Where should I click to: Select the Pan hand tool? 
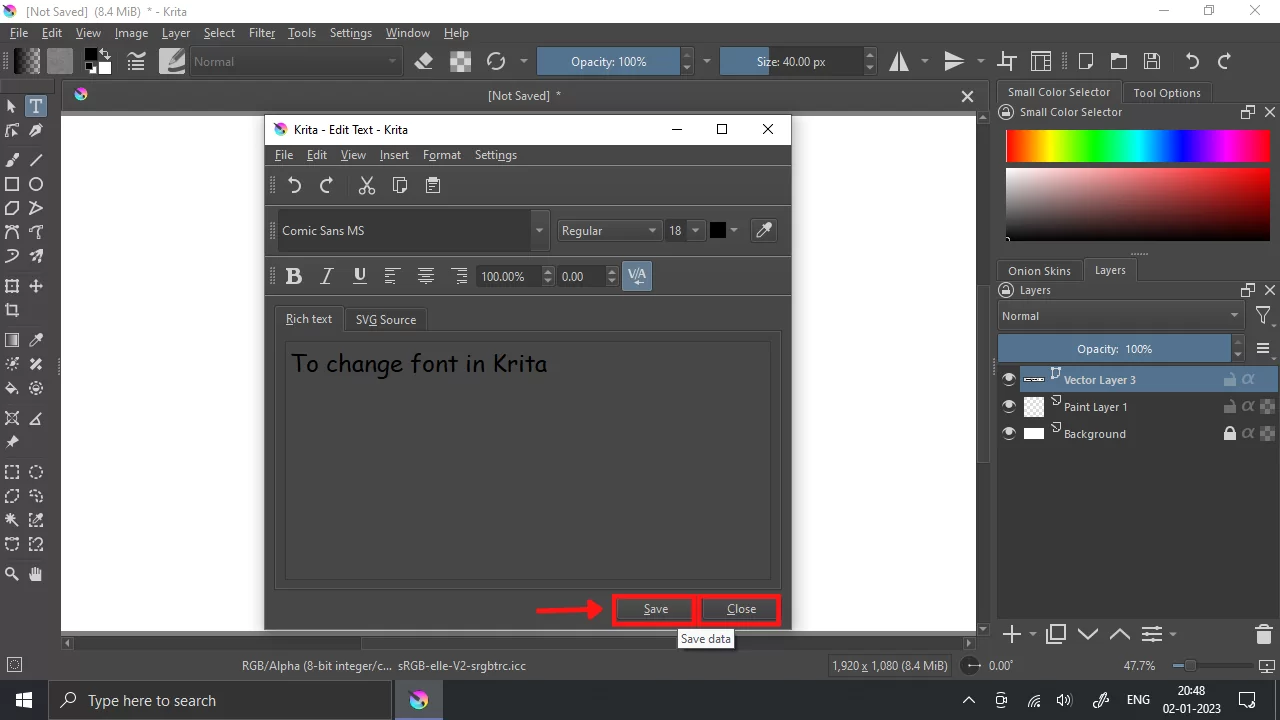pos(36,574)
